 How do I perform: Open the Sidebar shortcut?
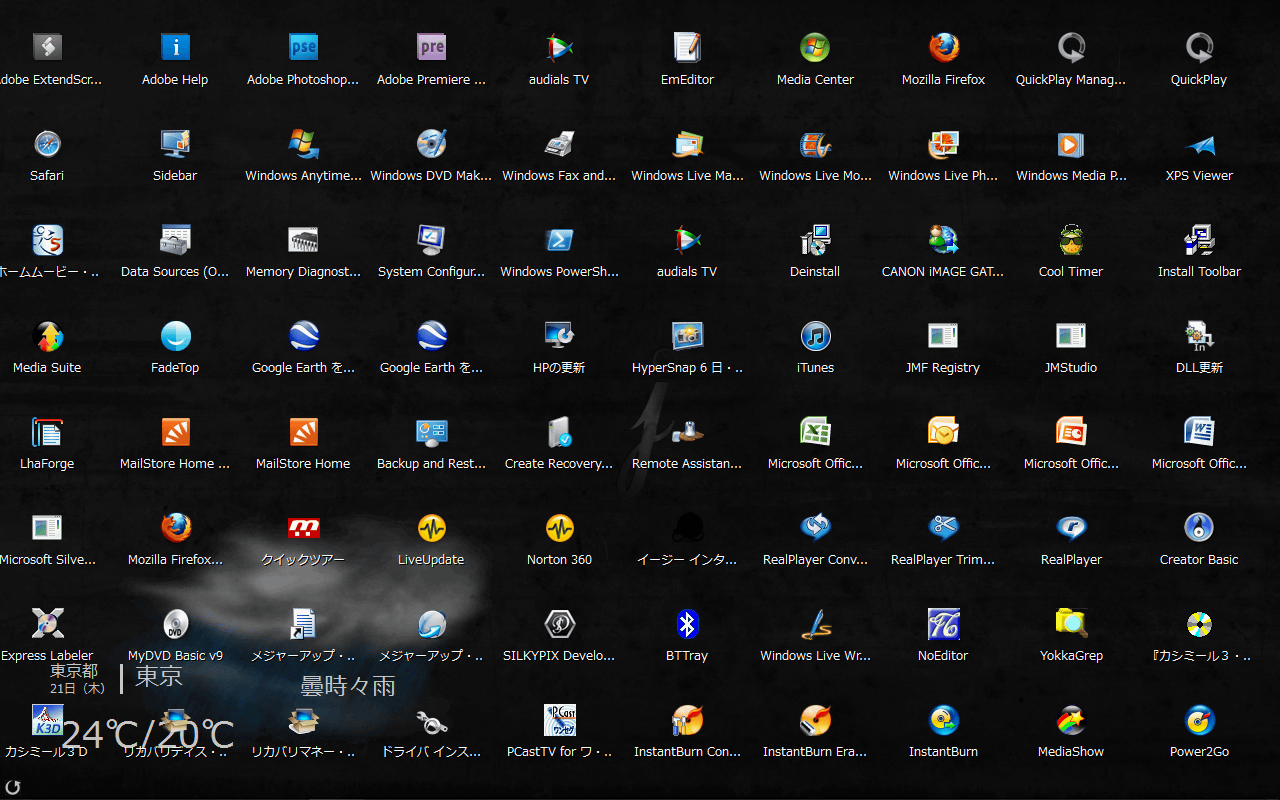point(175,143)
